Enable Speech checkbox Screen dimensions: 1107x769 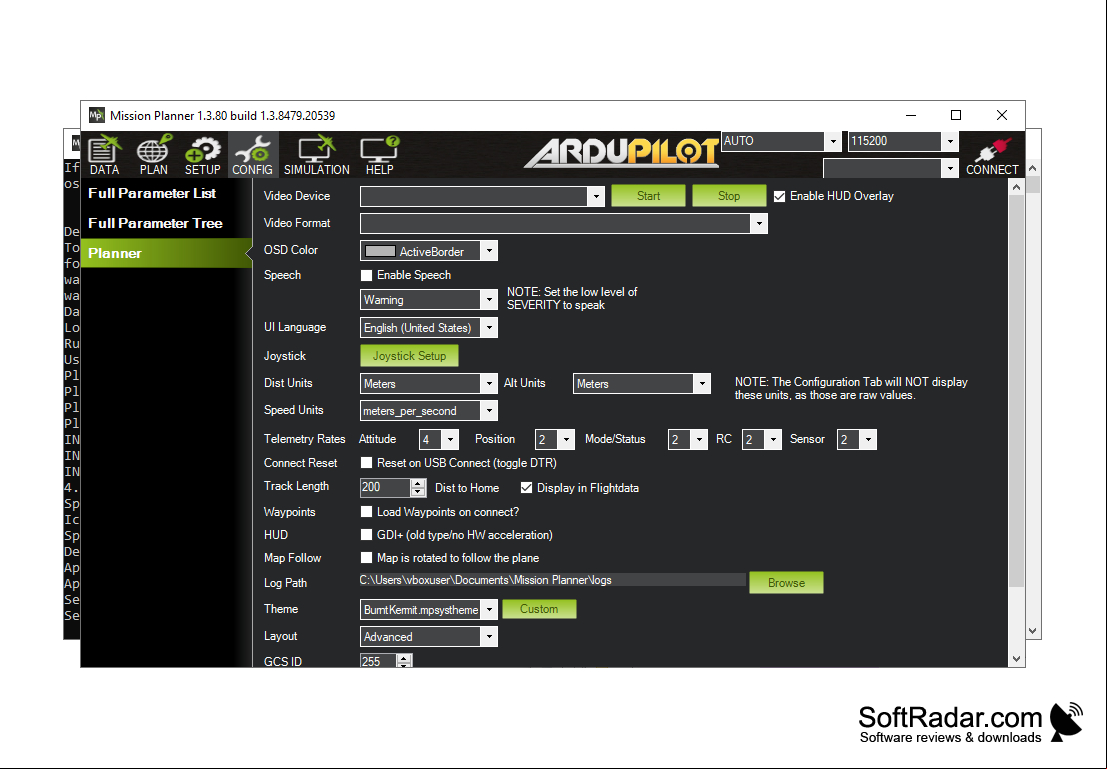click(366, 275)
